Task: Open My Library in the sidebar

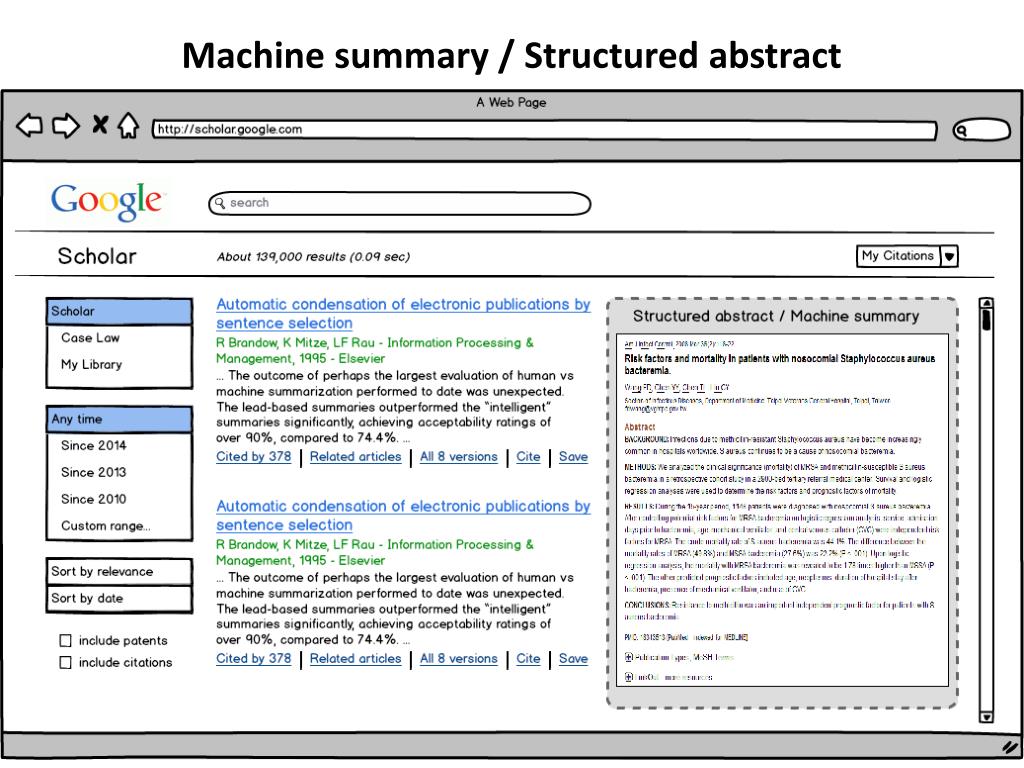Action: point(91,364)
